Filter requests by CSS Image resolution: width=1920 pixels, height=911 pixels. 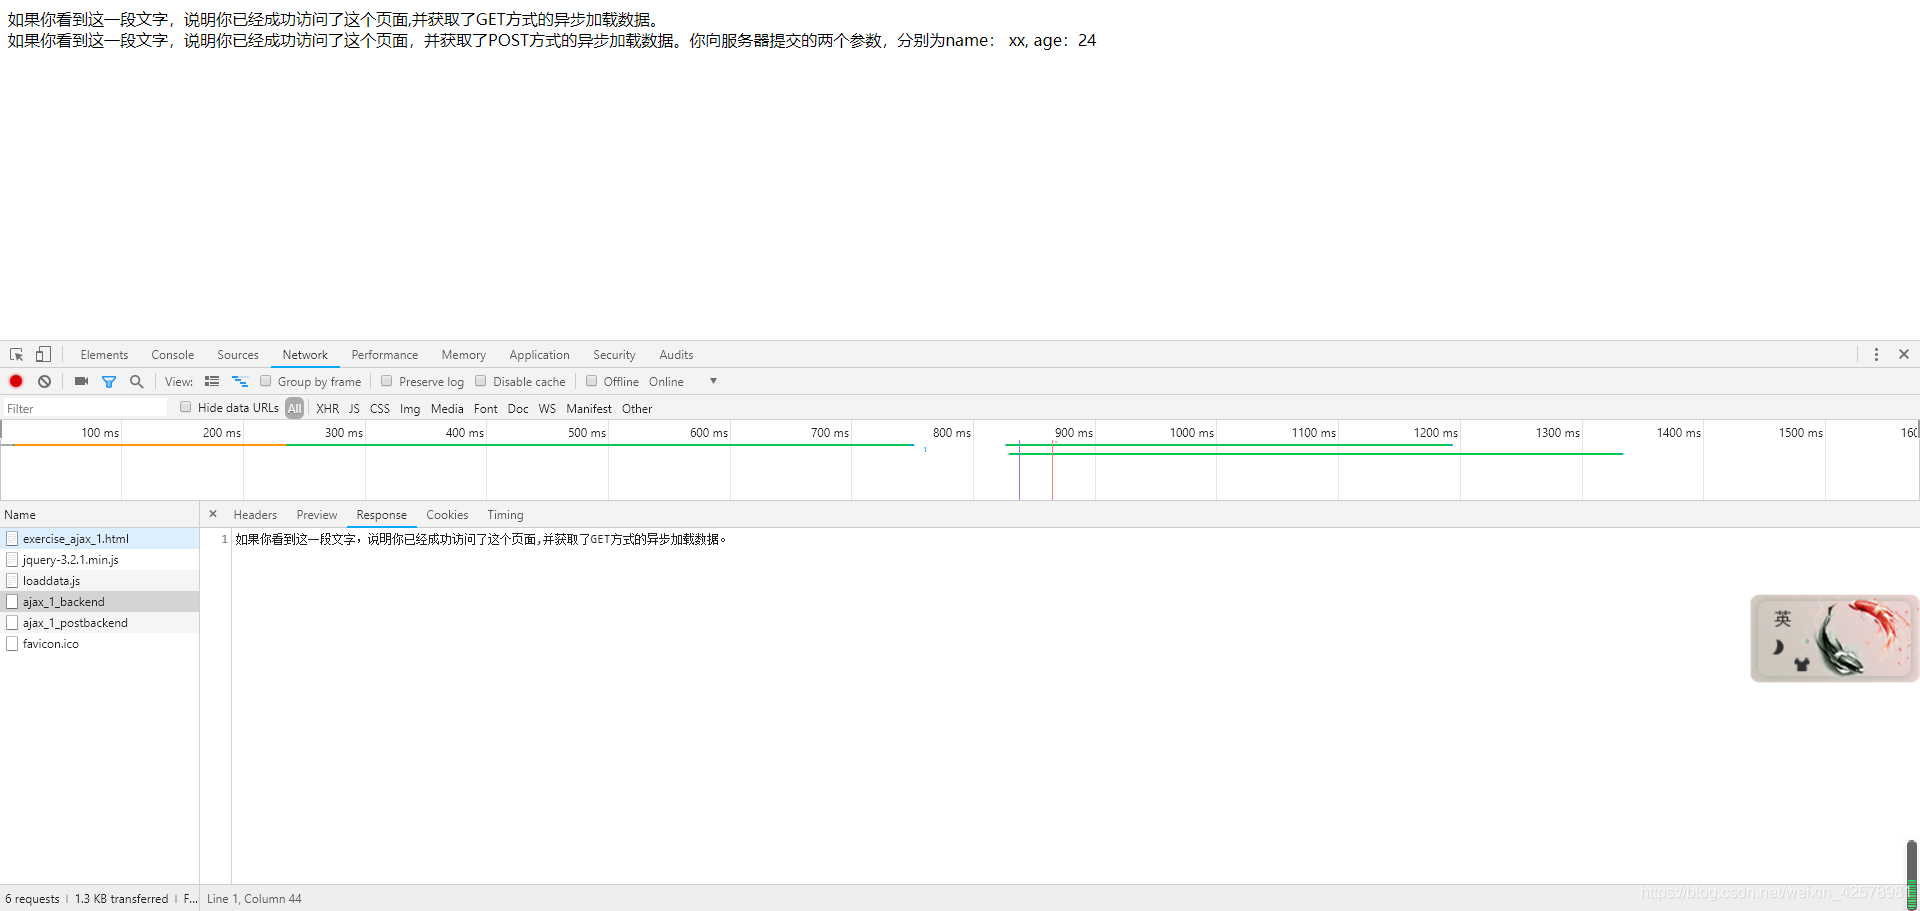[380, 408]
